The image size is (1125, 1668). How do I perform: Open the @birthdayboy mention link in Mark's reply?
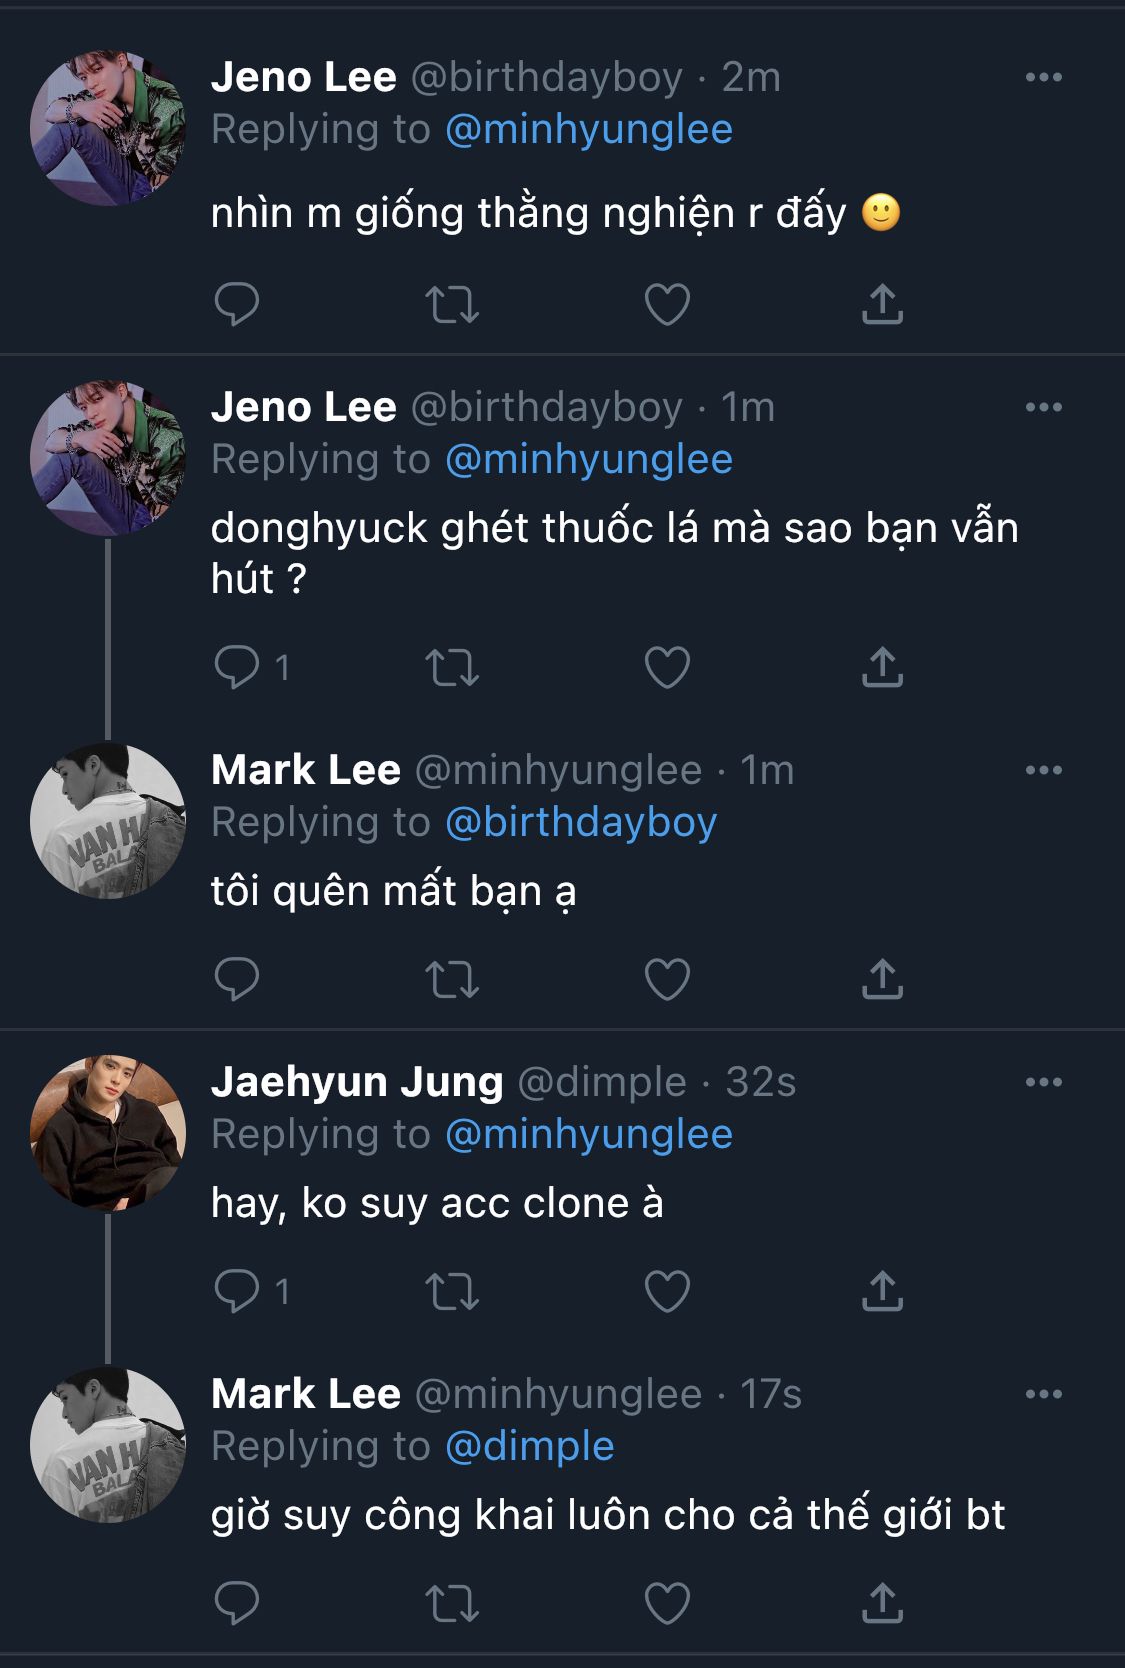tap(580, 822)
